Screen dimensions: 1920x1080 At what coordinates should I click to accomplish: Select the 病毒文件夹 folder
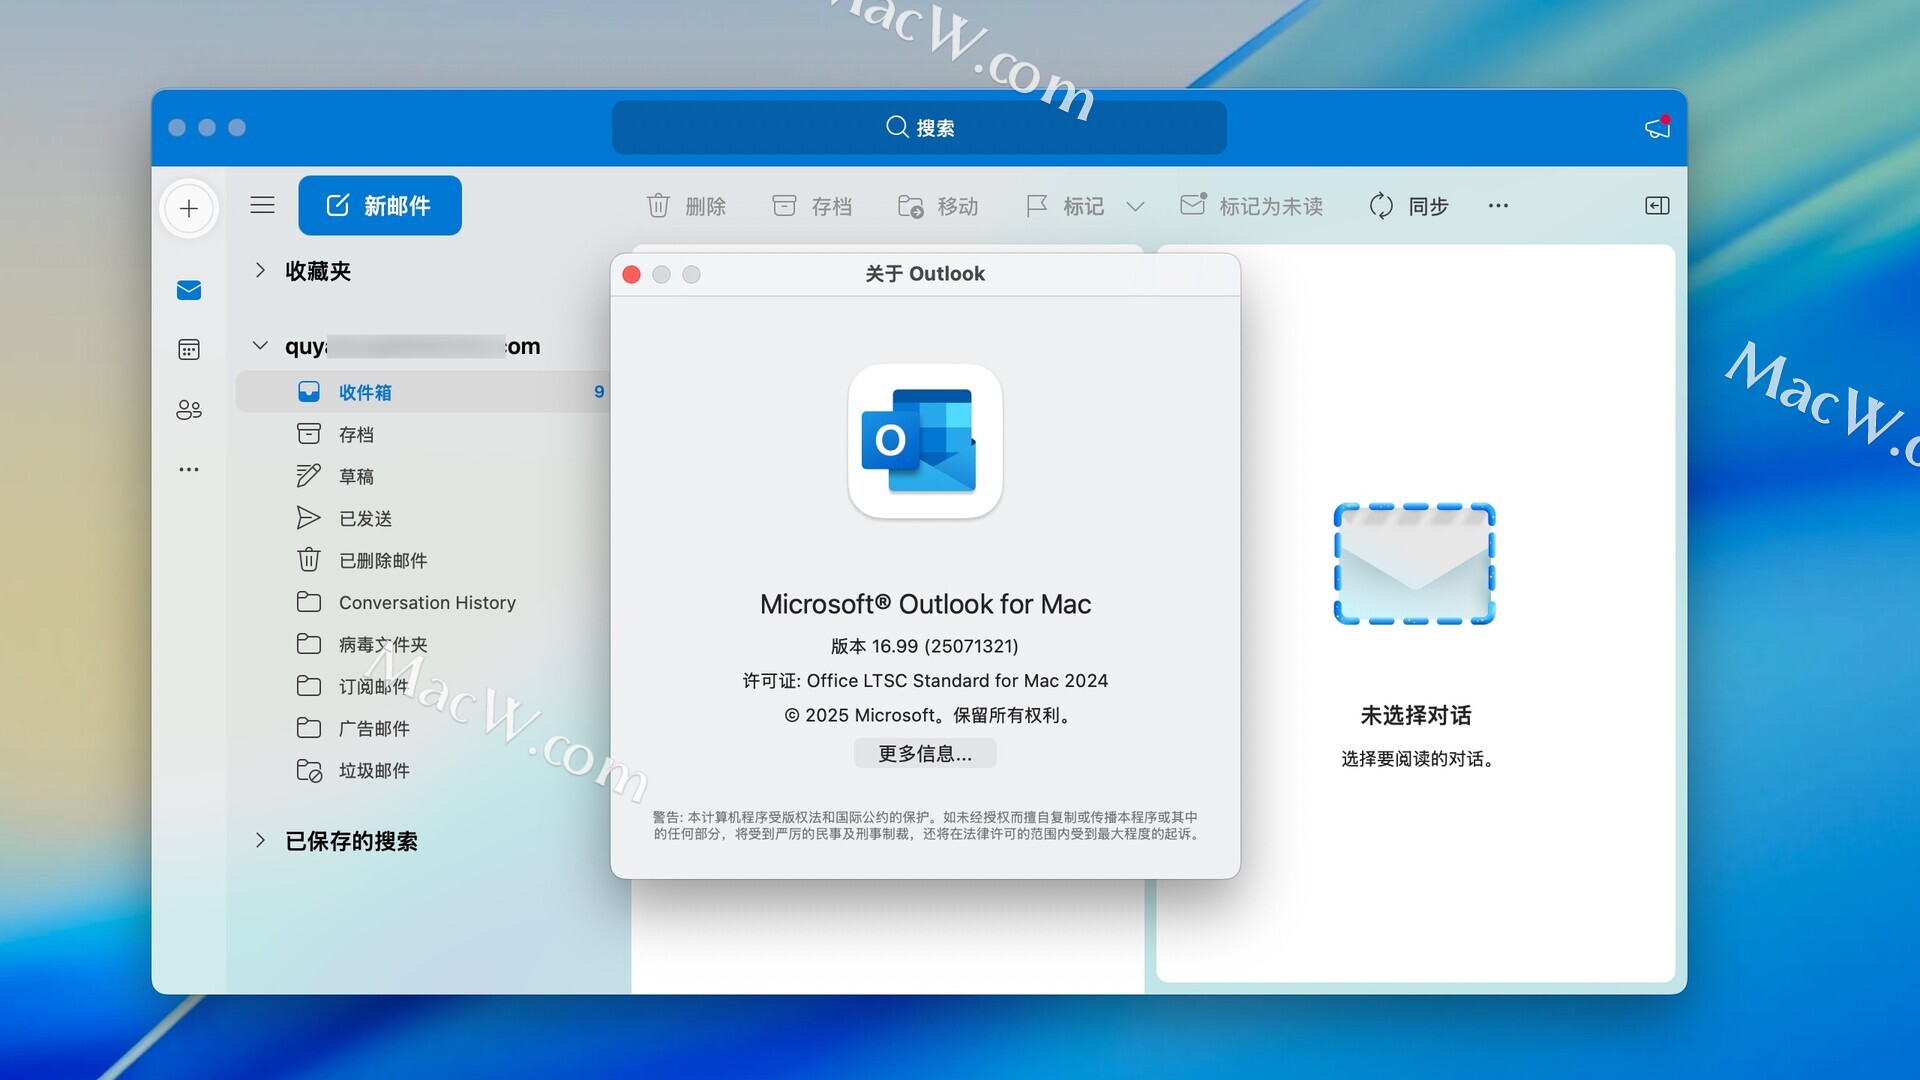423,644
